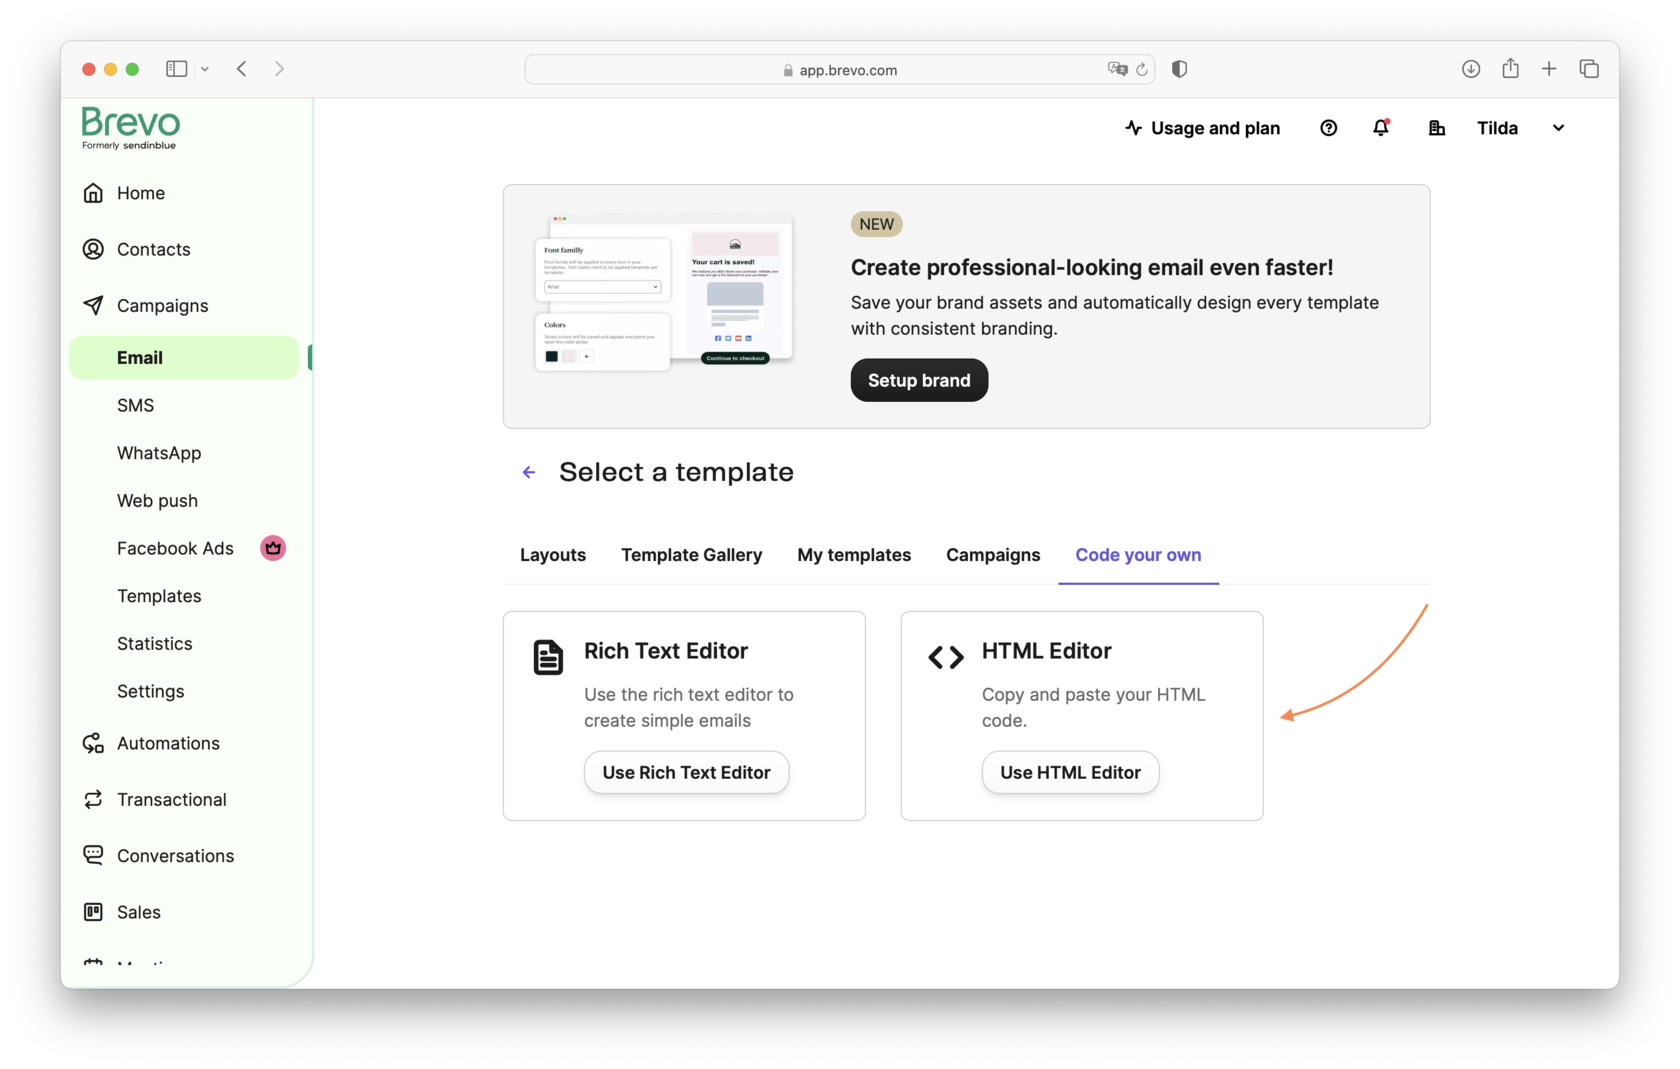Click the Safari share icon

click(x=1511, y=68)
